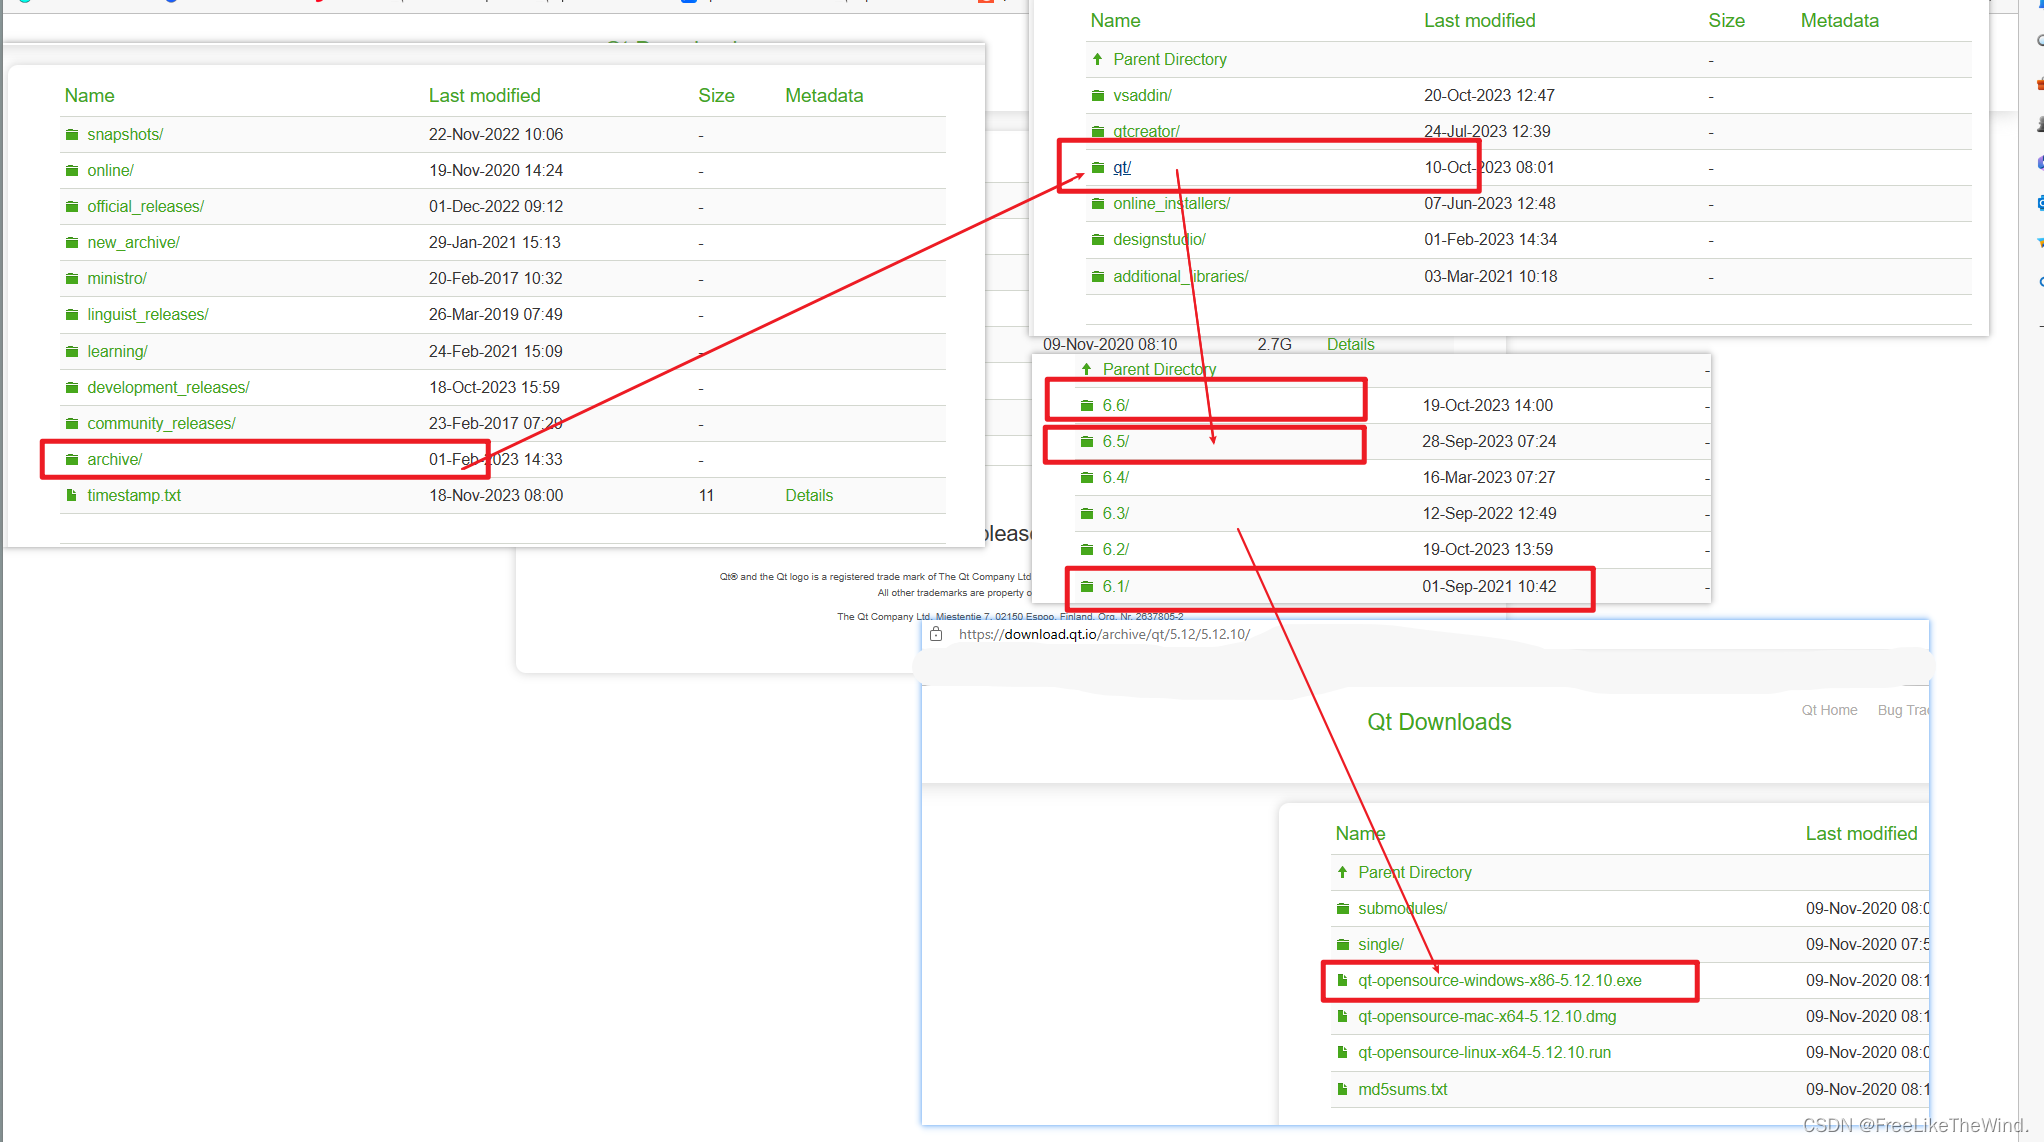2044x1142 pixels.
Task: Open the qt/ folder link
Action: pyautogui.click(x=1122, y=168)
